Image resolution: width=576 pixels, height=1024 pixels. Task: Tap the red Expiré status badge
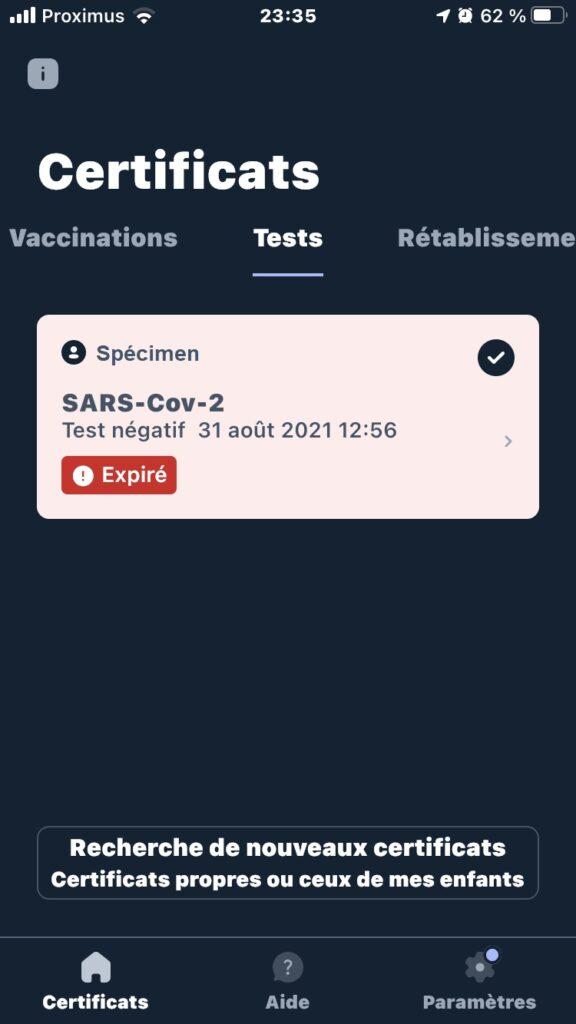pos(119,475)
